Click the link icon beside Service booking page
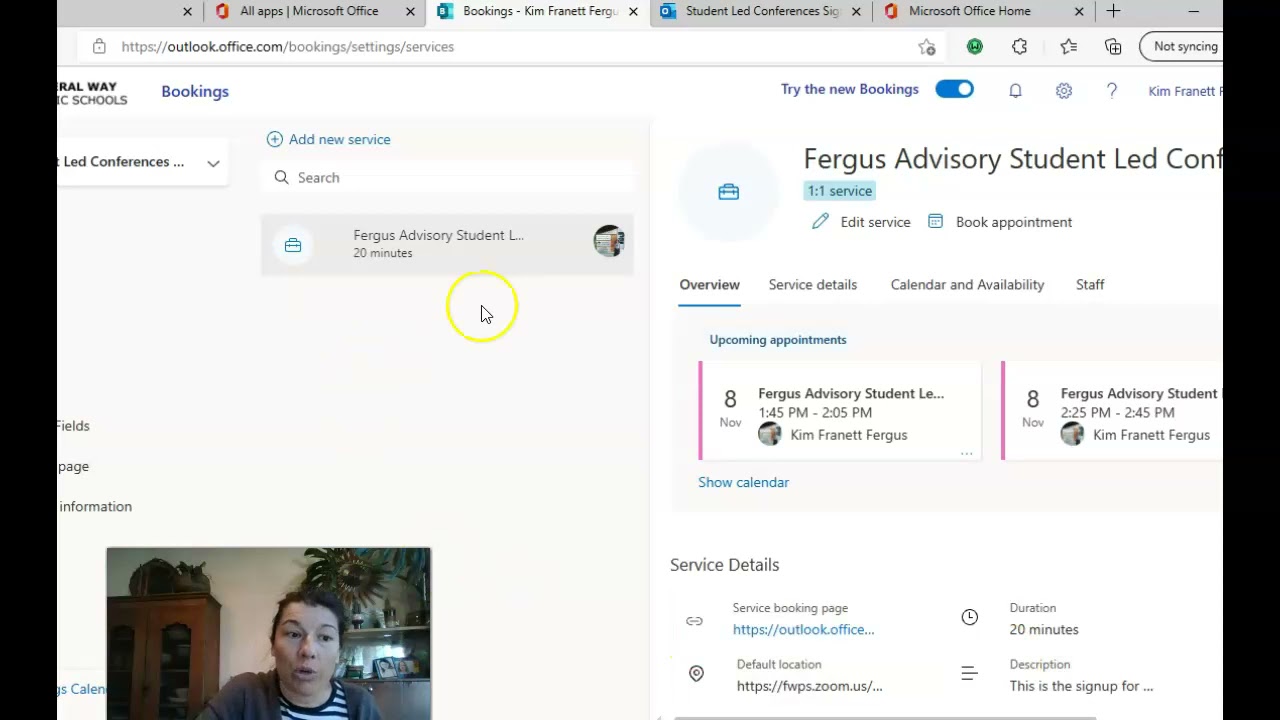Image resolution: width=1280 pixels, height=720 pixels. point(694,621)
